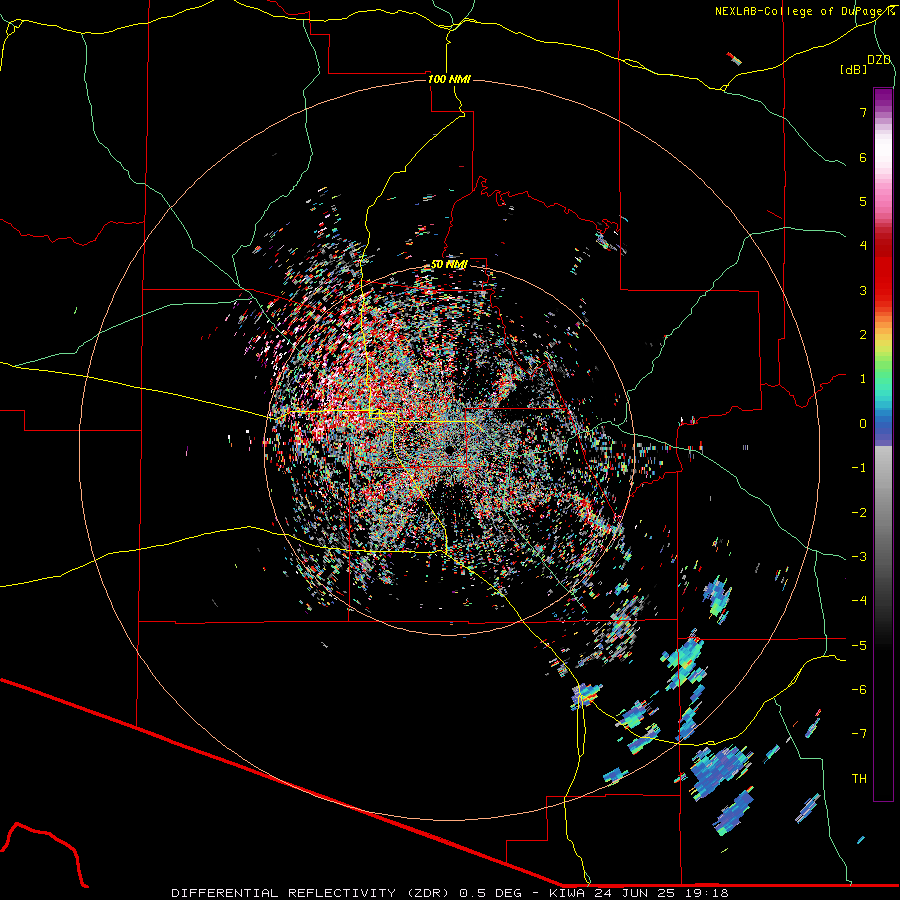Click the '0' value on the color scale
This screenshot has height=900, width=900.
point(863,424)
